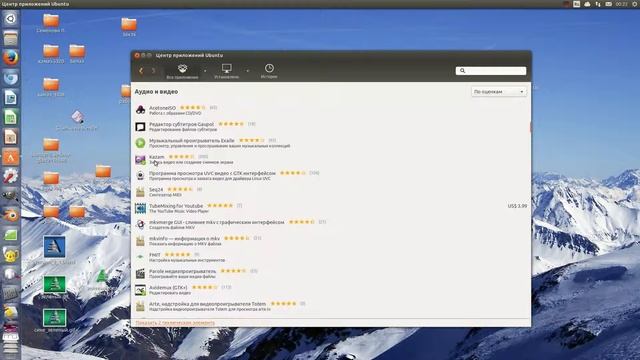Viewport: 640px width, 360px height.
Task: Launch Firefox from the launcher
Action: [x=11, y=58]
